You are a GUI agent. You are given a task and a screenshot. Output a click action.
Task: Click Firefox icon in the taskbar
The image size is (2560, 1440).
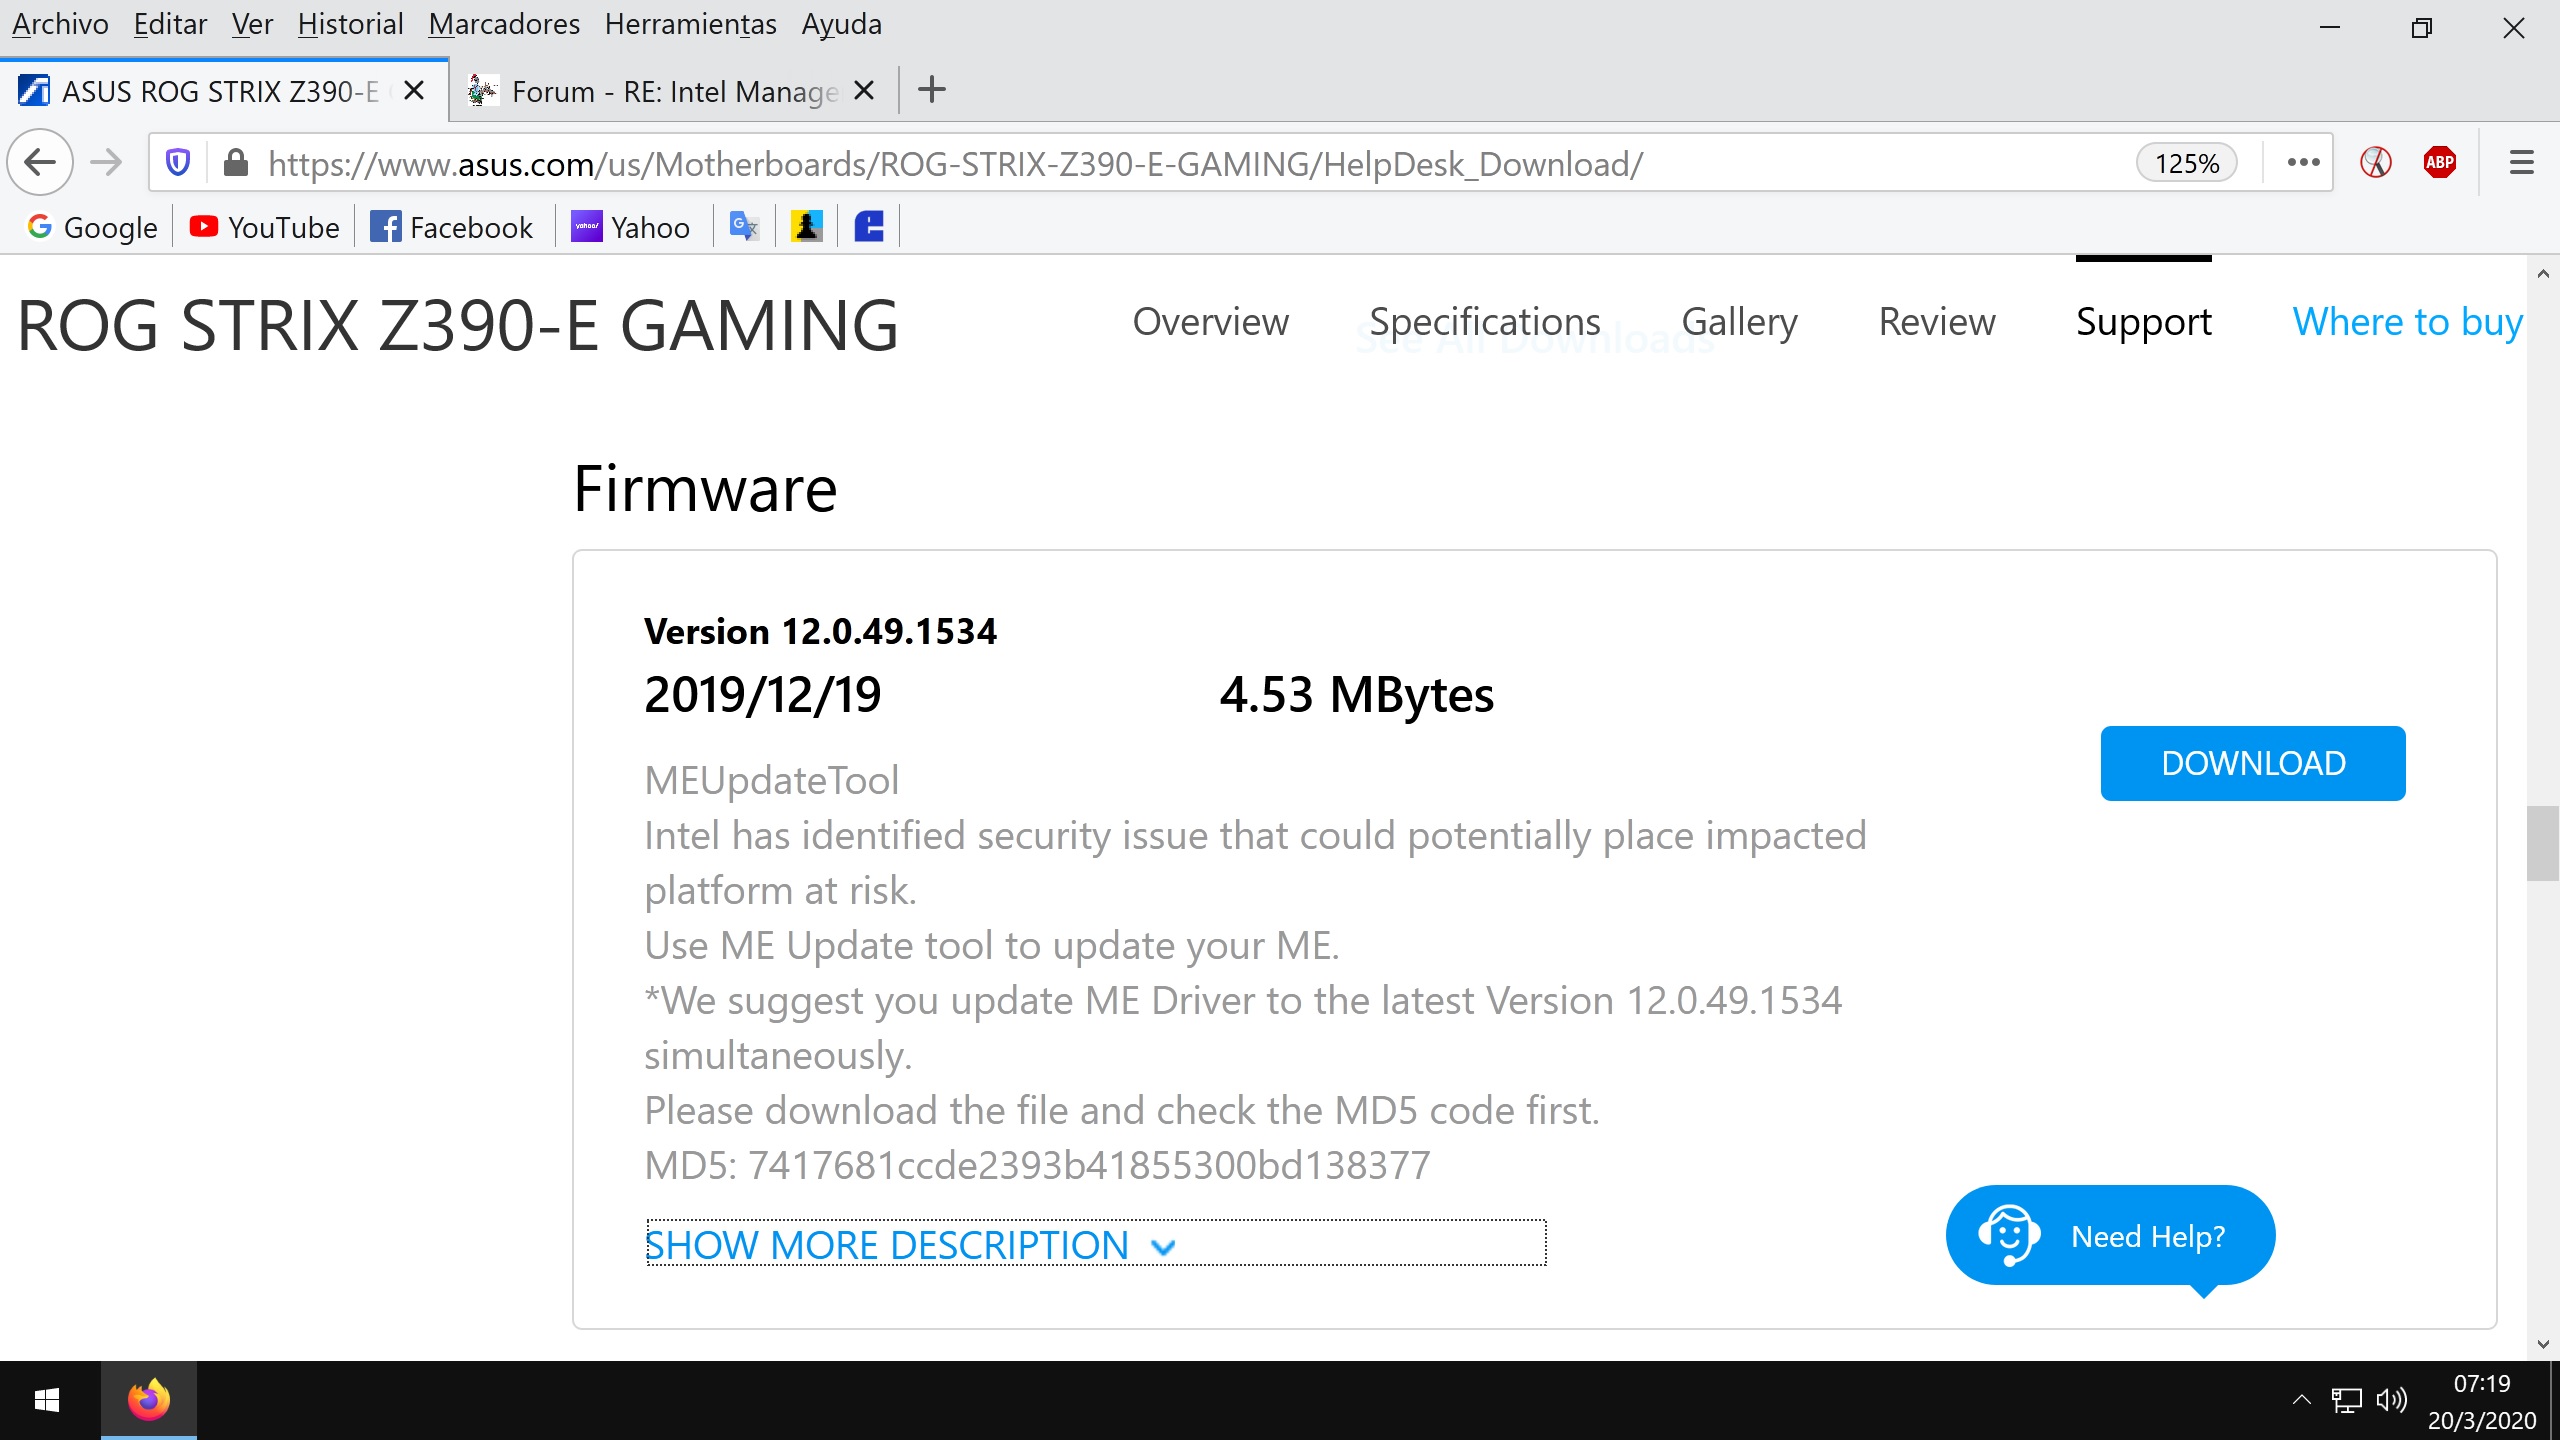click(x=149, y=1400)
